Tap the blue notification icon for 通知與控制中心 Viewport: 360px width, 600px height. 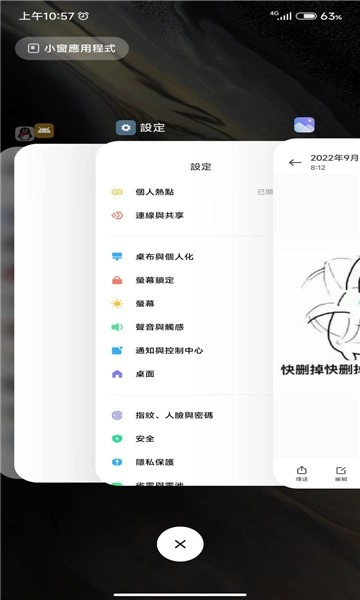pos(117,351)
